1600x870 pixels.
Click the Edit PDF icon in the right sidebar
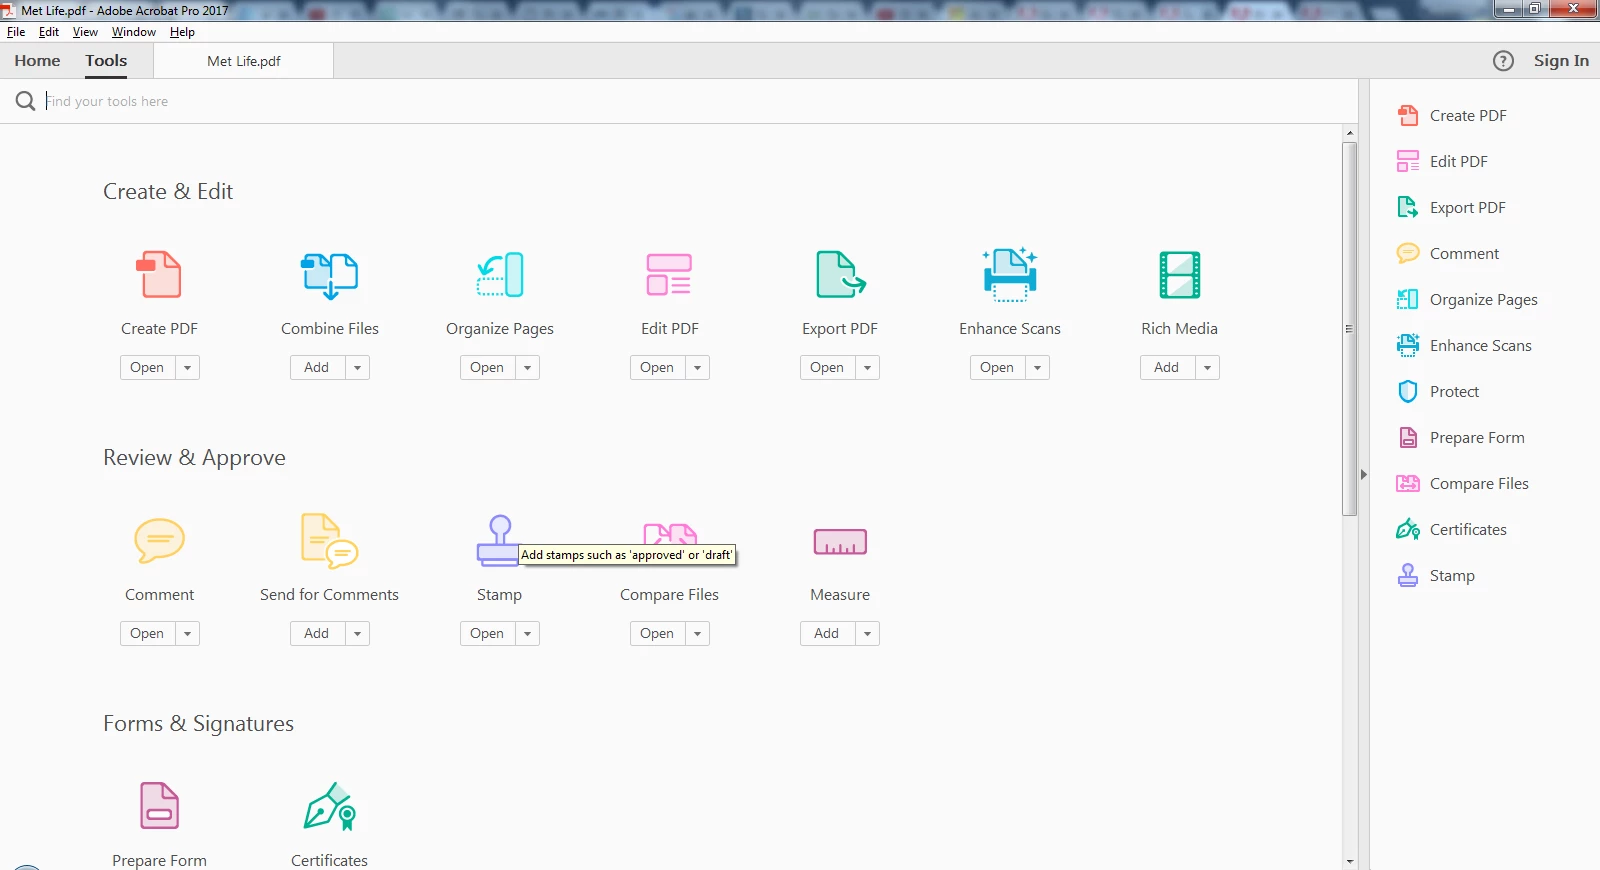(1408, 161)
